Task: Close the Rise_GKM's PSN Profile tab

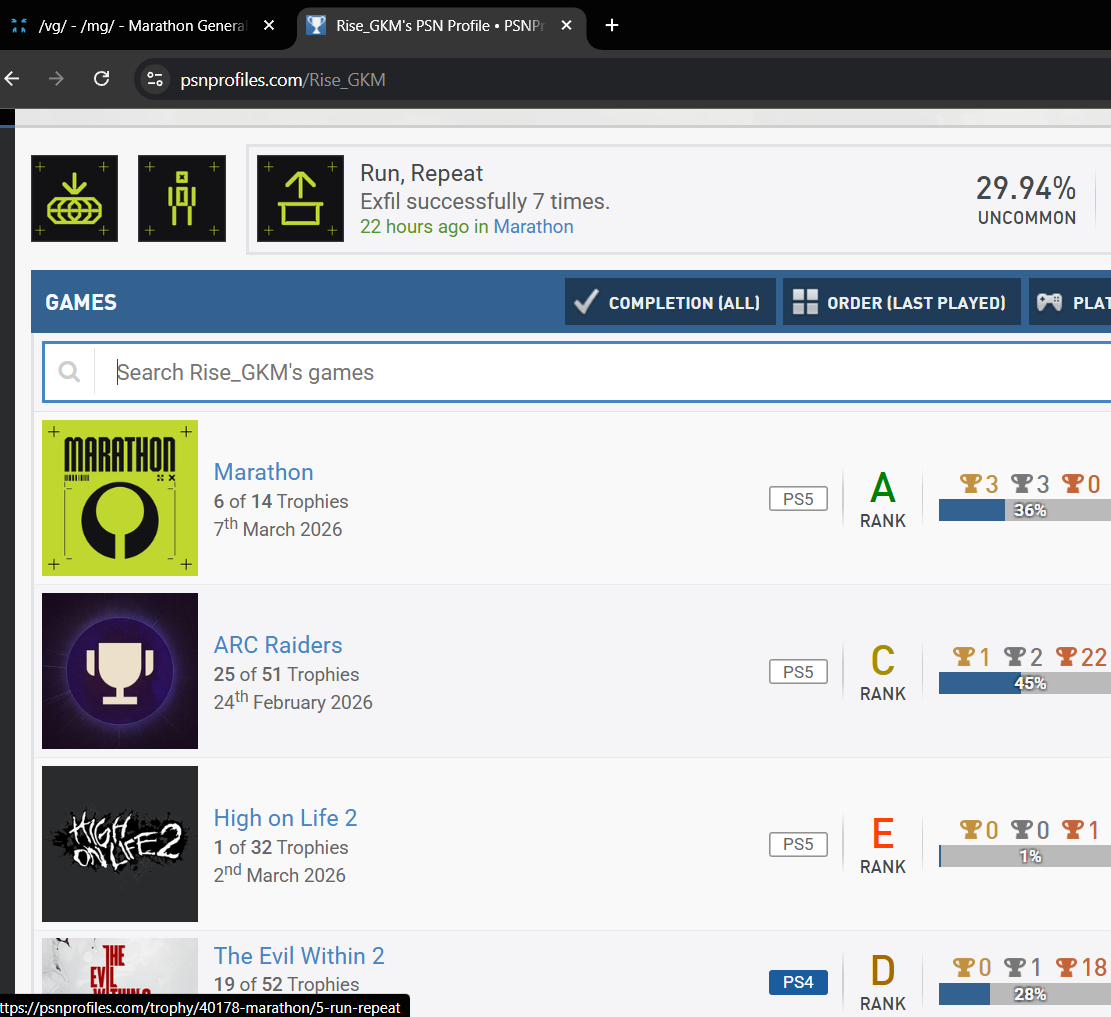Action: (566, 26)
